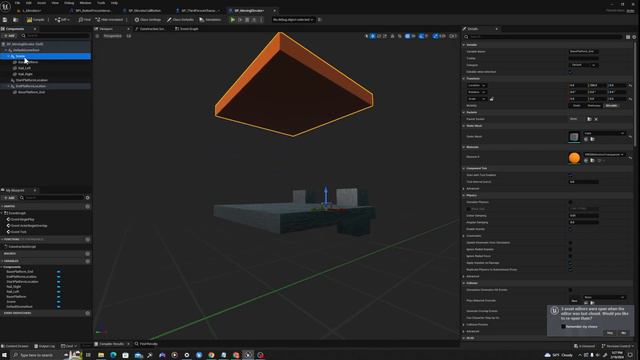This screenshot has width=640, height=360.
Task: Open the File menu
Action: tap(17, 3)
